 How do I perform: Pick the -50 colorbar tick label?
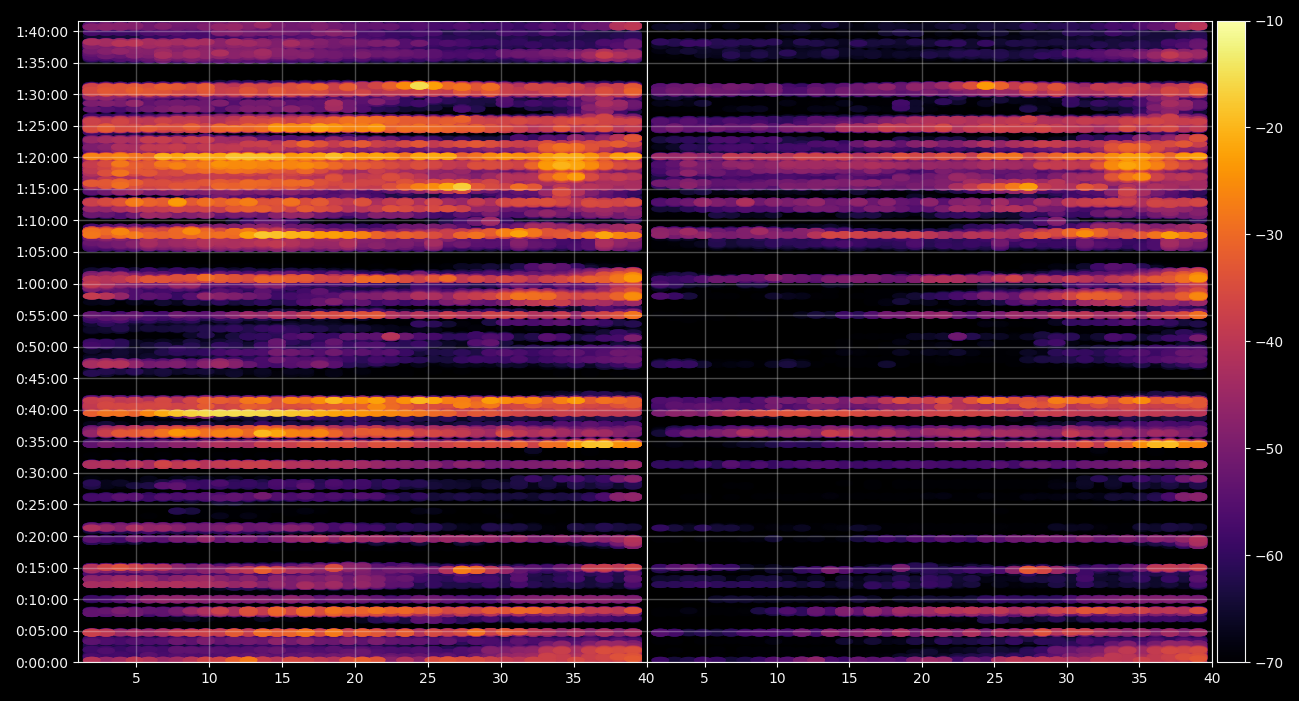click(x=1268, y=449)
